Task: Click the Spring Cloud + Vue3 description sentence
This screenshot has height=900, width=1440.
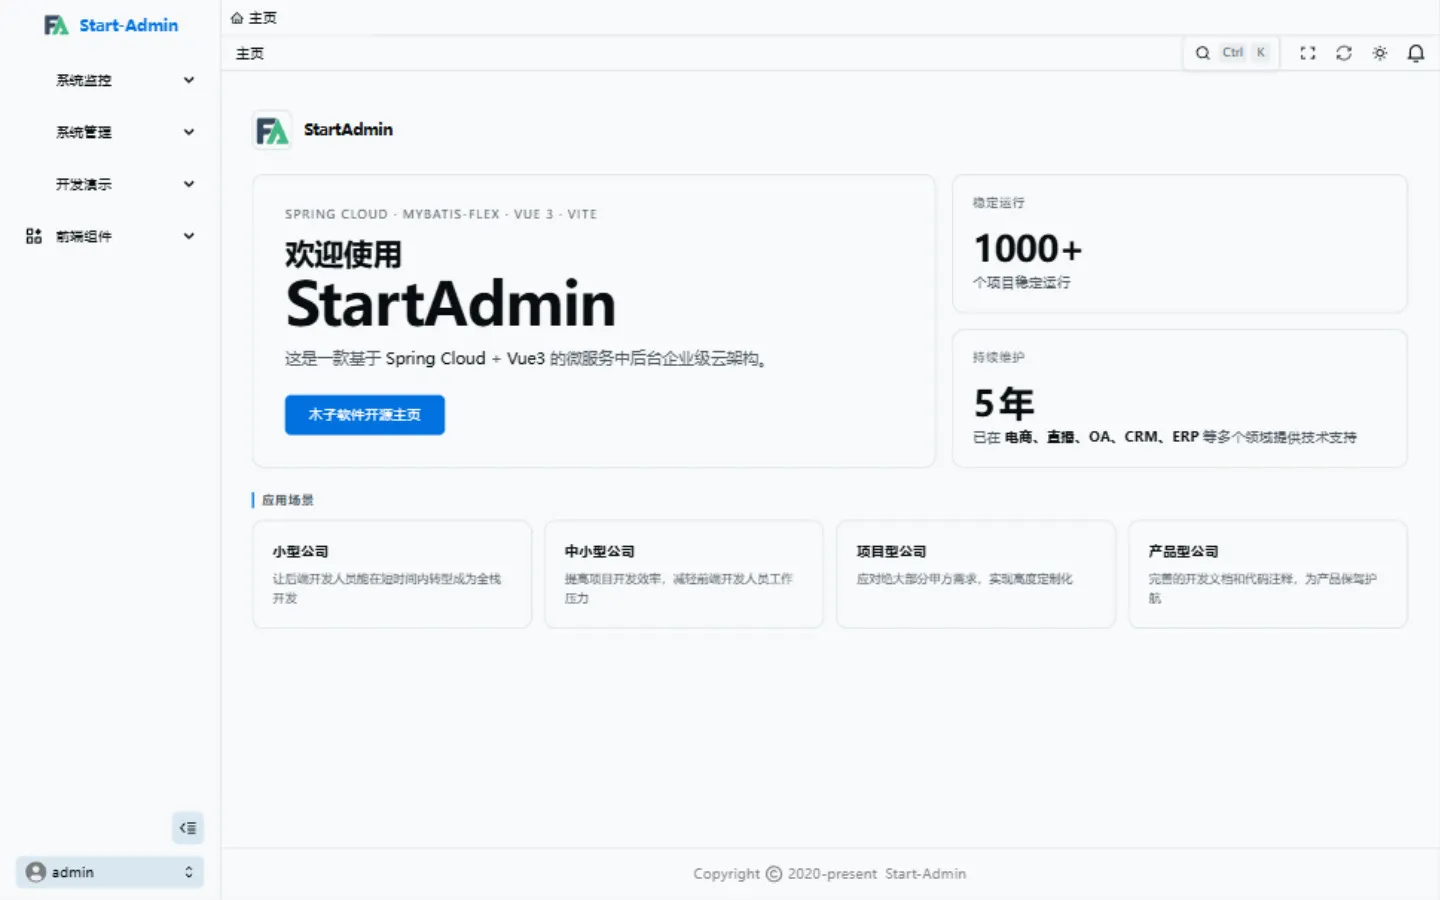Action: click(x=526, y=359)
